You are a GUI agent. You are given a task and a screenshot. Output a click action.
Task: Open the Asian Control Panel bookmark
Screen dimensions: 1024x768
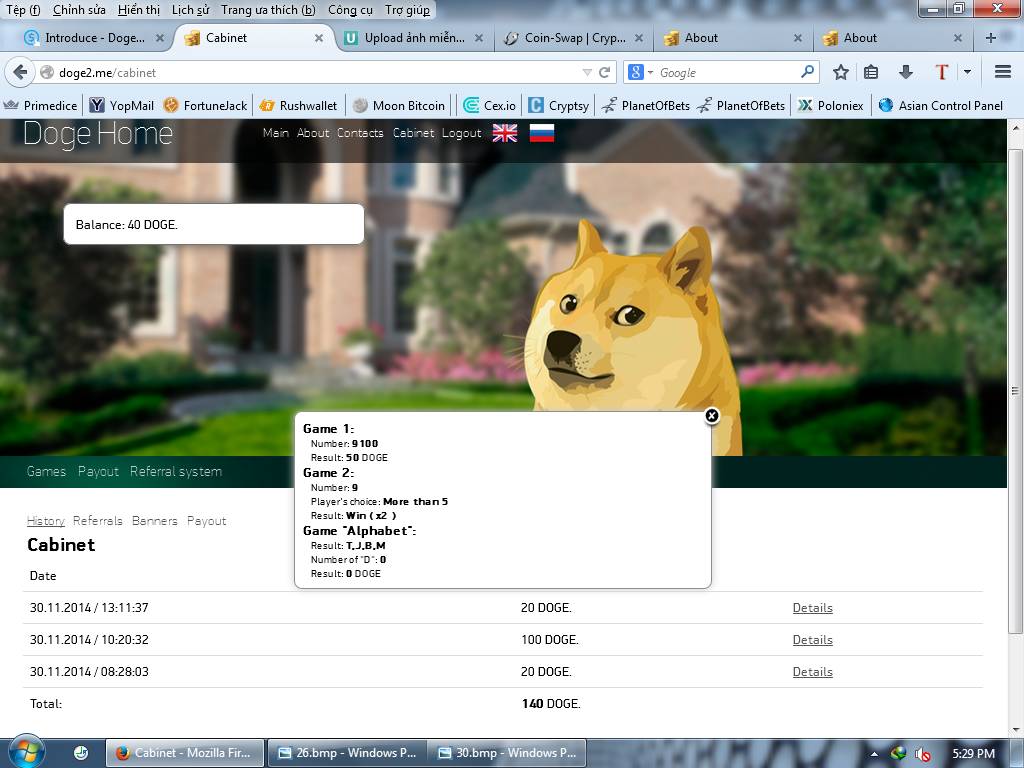pos(940,105)
